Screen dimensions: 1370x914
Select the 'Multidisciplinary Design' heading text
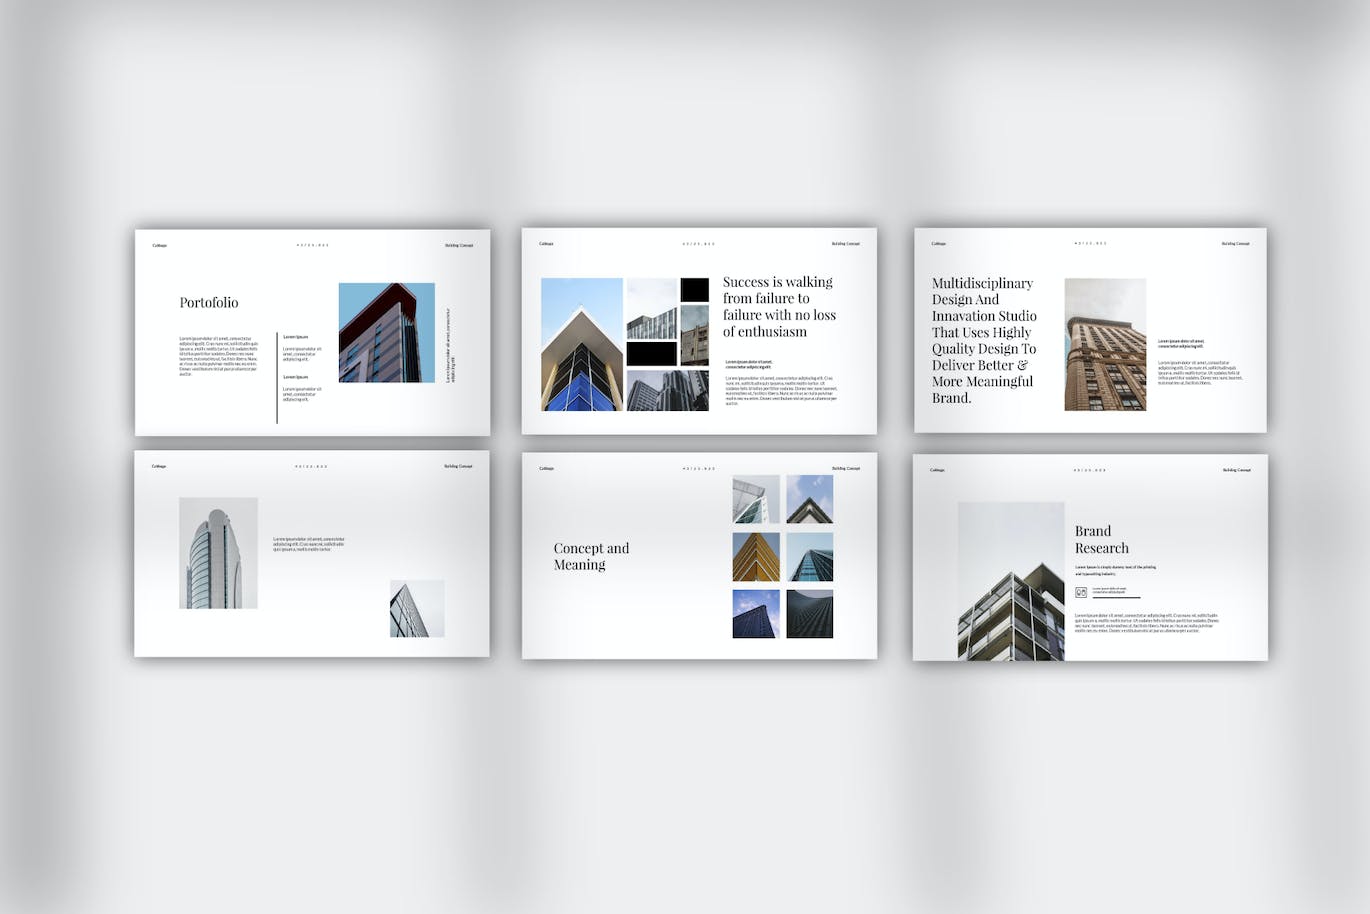(x=984, y=340)
